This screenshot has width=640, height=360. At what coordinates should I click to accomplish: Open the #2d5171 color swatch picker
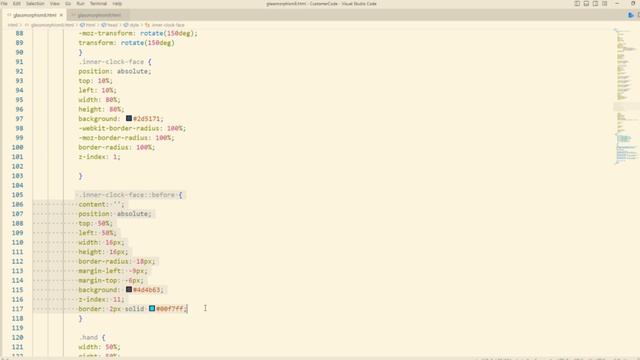click(129, 118)
